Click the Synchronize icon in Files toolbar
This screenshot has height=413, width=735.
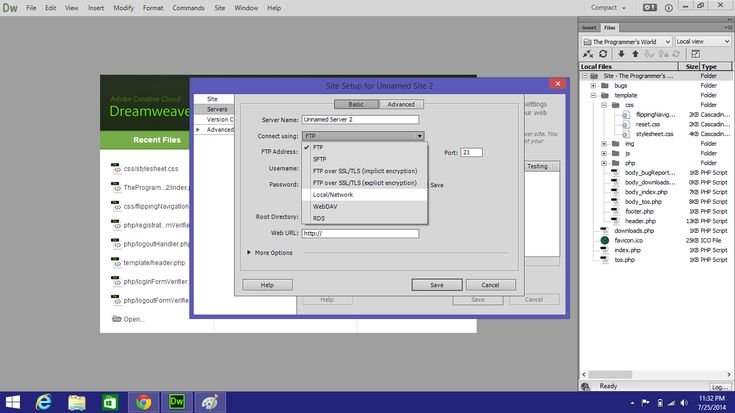point(676,54)
